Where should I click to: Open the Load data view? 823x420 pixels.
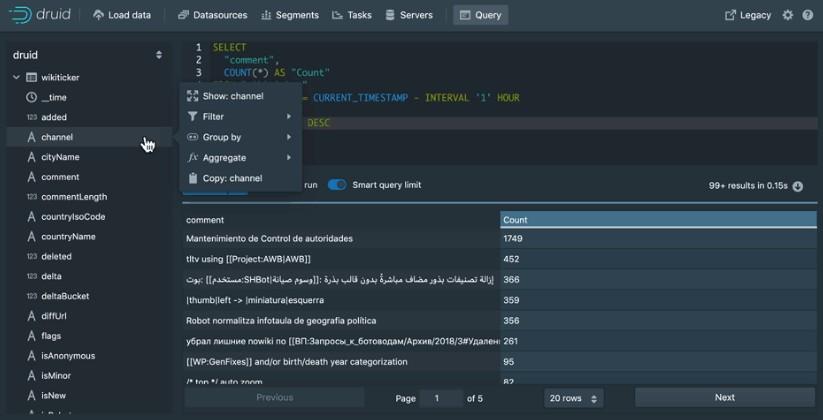point(122,15)
